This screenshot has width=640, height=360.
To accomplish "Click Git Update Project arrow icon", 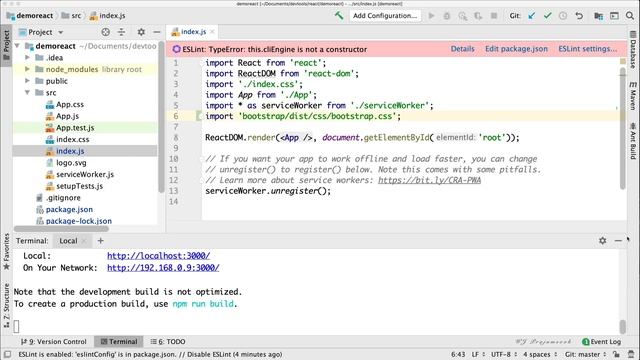I will point(531,16).
